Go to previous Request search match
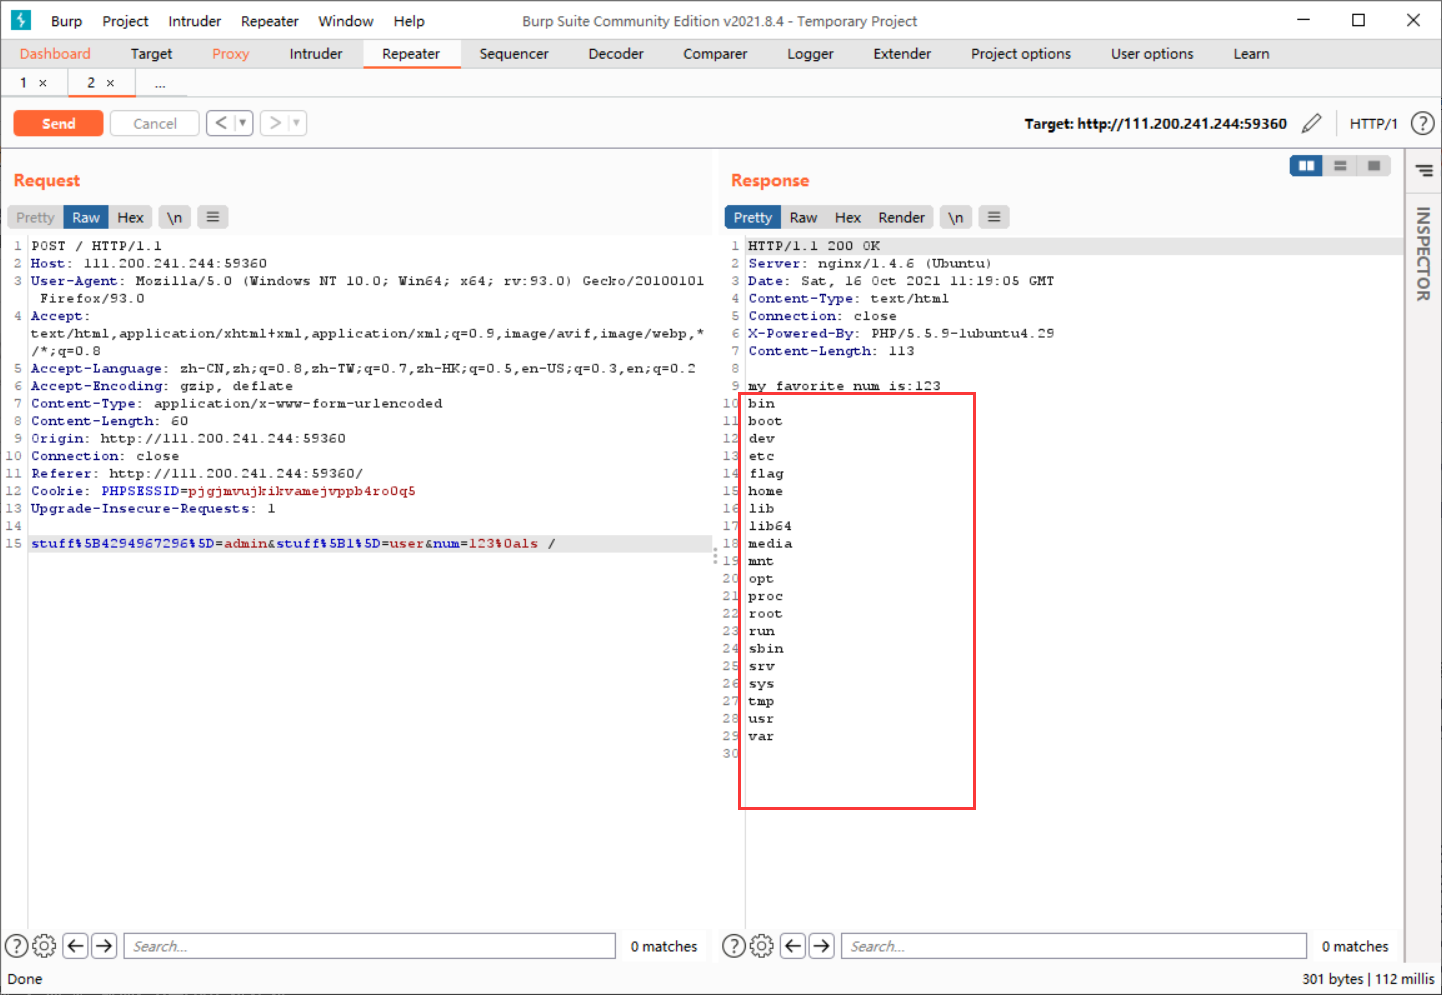Screen dimensions: 1442x995 pyautogui.click(x=76, y=946)
